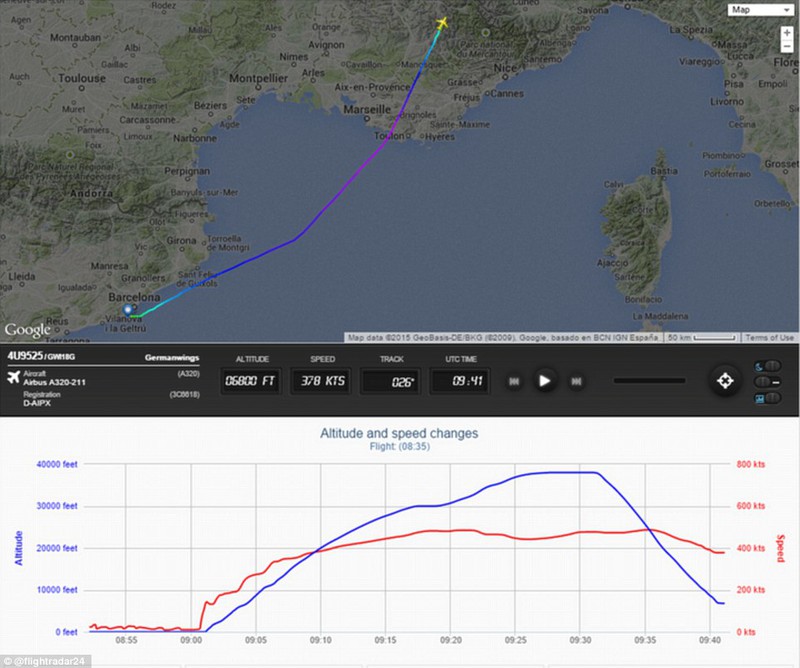Click the white aircraft icon beside Airbus A320-211
Screen dimensions: 800x668
pyautogui.click(x=13, y=377)
